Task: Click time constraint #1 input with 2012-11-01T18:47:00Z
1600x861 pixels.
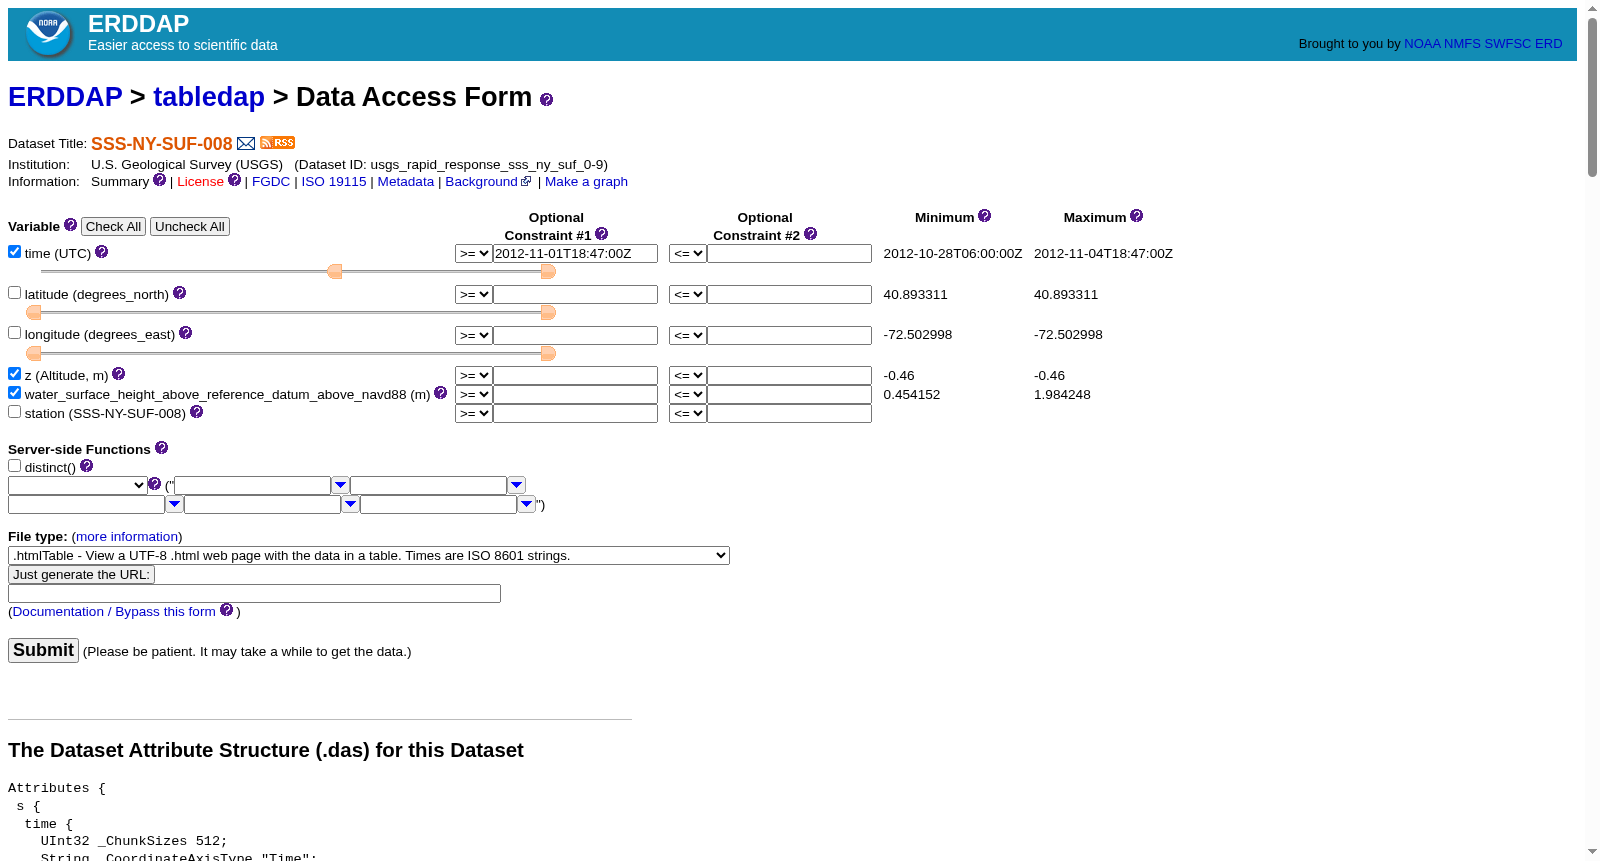Action: [575, 254]
